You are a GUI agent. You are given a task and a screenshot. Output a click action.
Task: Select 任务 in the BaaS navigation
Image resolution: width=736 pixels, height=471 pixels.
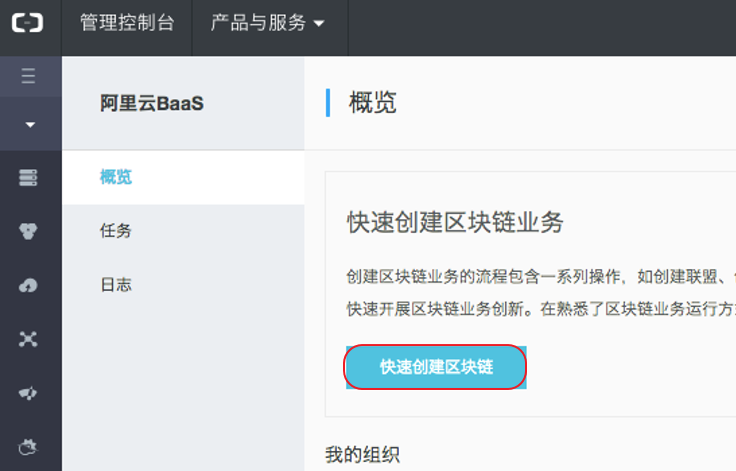[x=183, y=231]
